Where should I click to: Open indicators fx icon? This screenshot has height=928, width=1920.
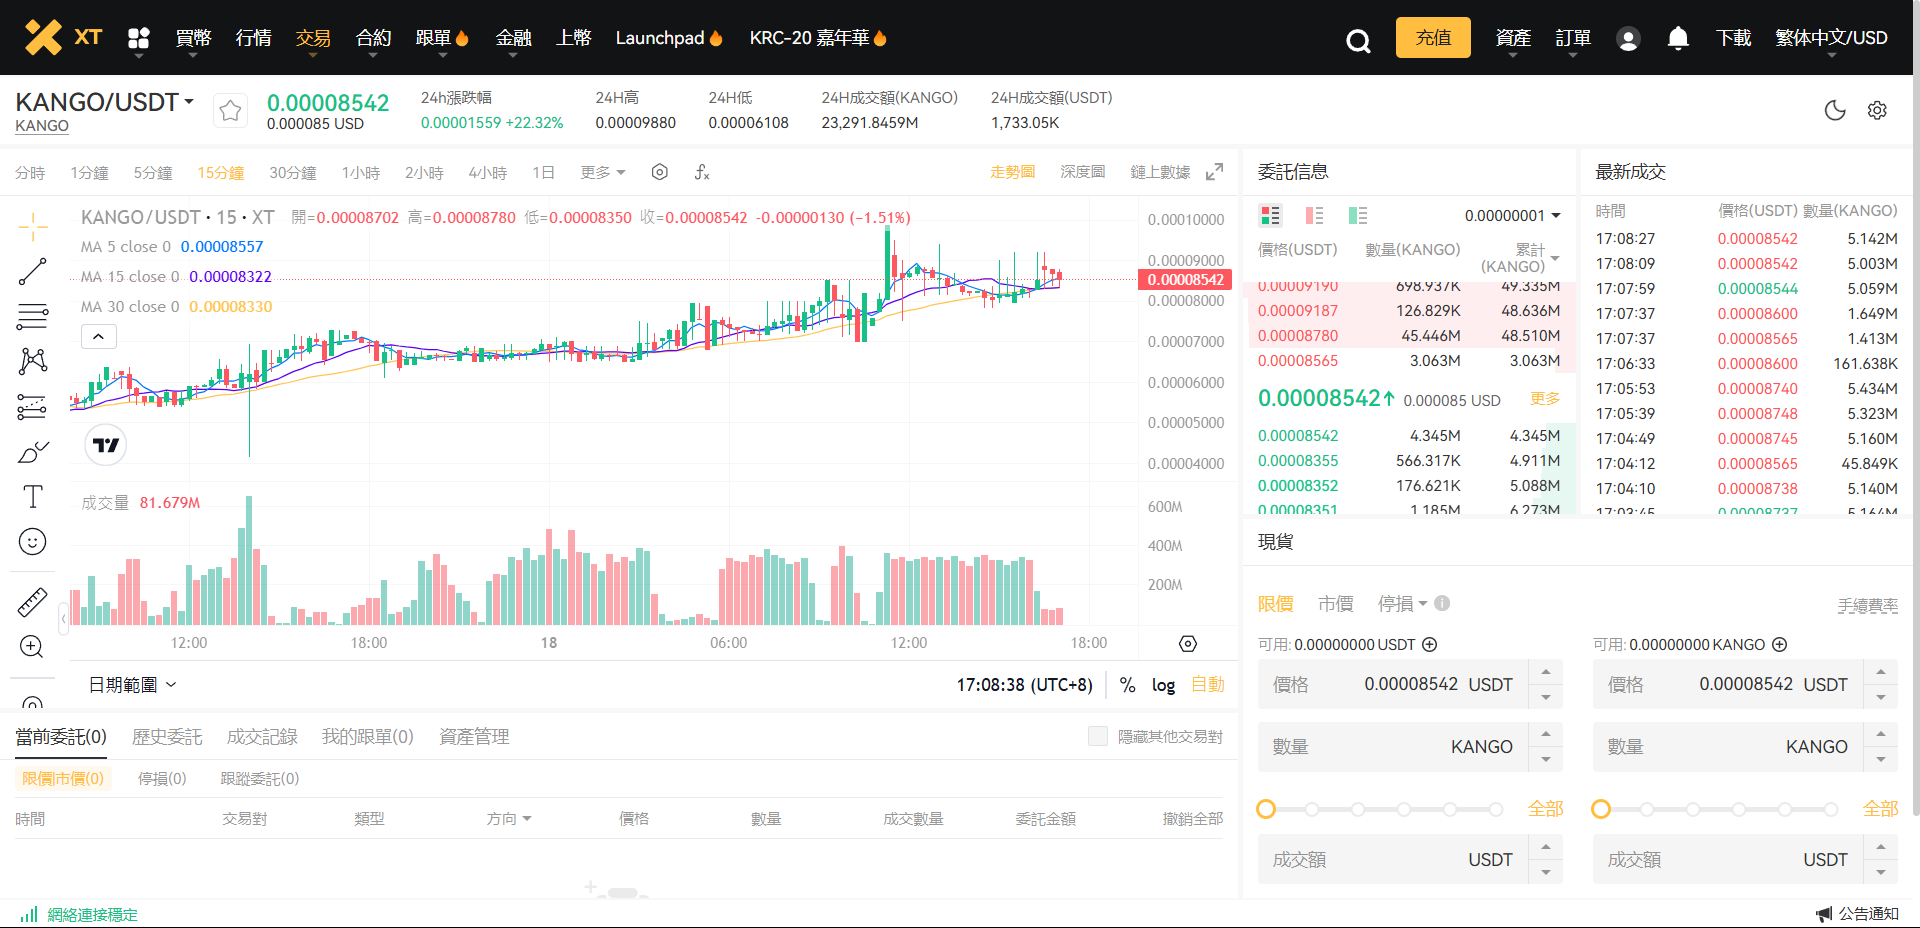click(702, 172)
